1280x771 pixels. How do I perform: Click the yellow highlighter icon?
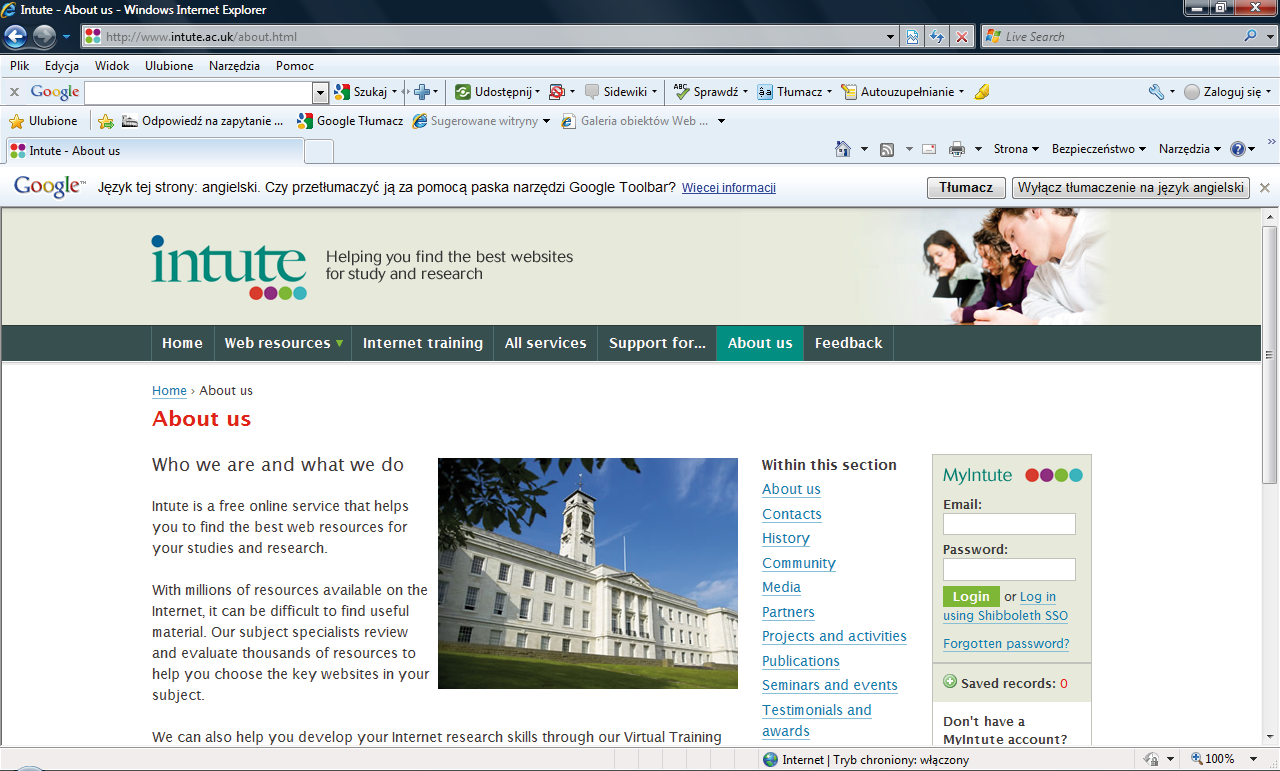point(982,92)
